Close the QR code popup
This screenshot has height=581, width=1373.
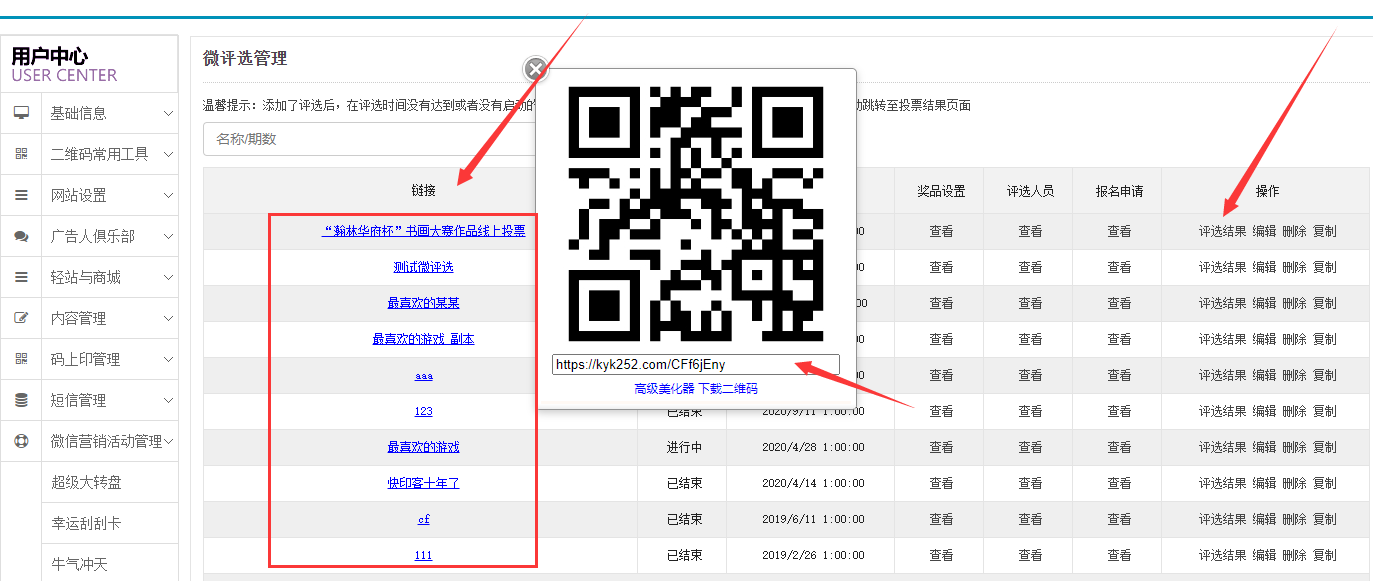point(536,69)
